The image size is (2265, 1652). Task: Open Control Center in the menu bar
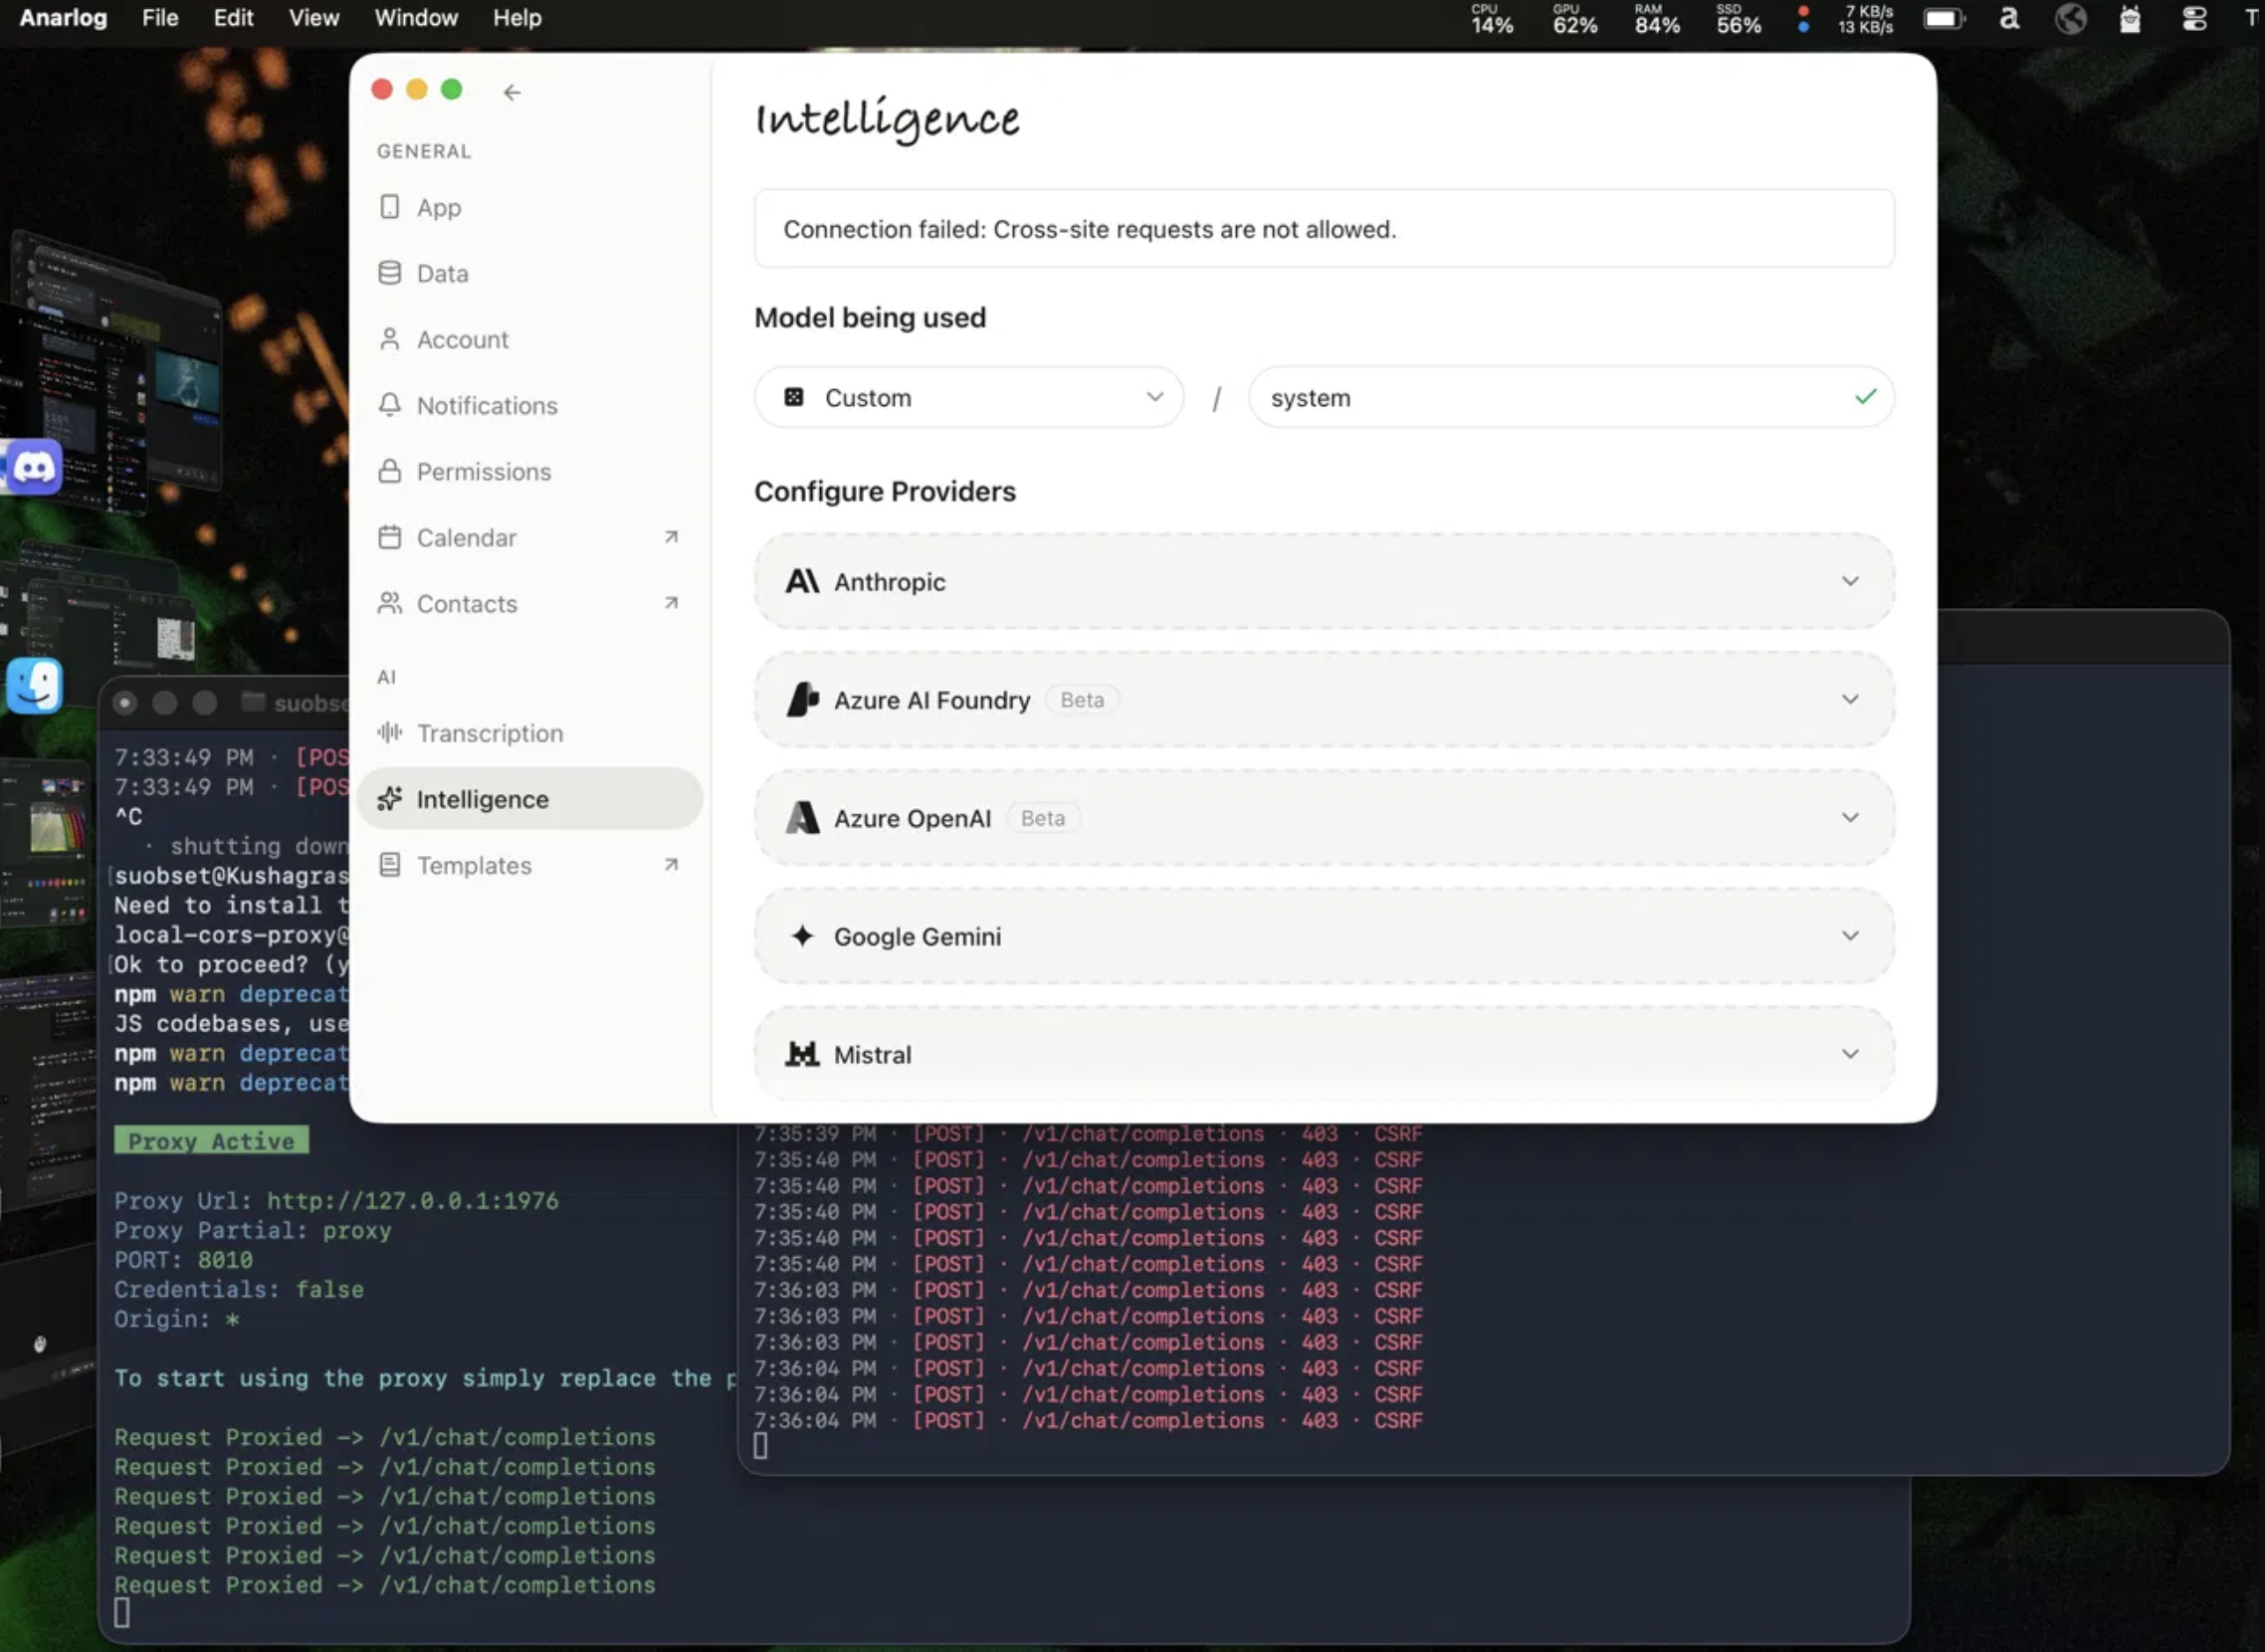point(2193,19)
